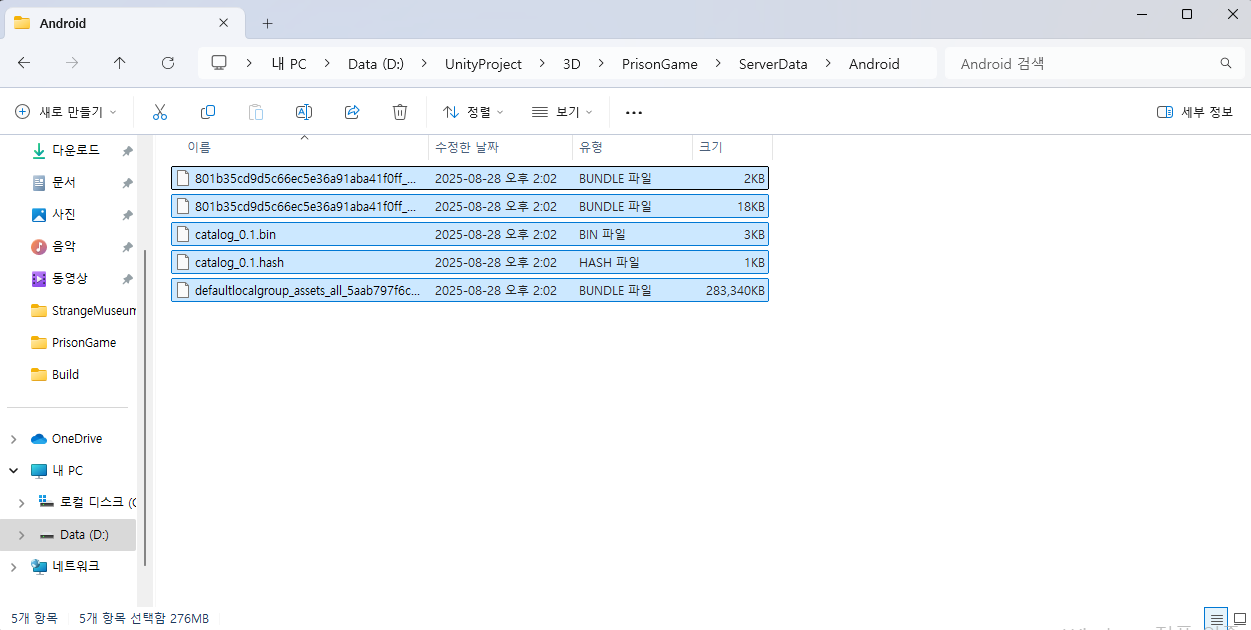Click ServerData in address breadcrumb

(773, 63)
